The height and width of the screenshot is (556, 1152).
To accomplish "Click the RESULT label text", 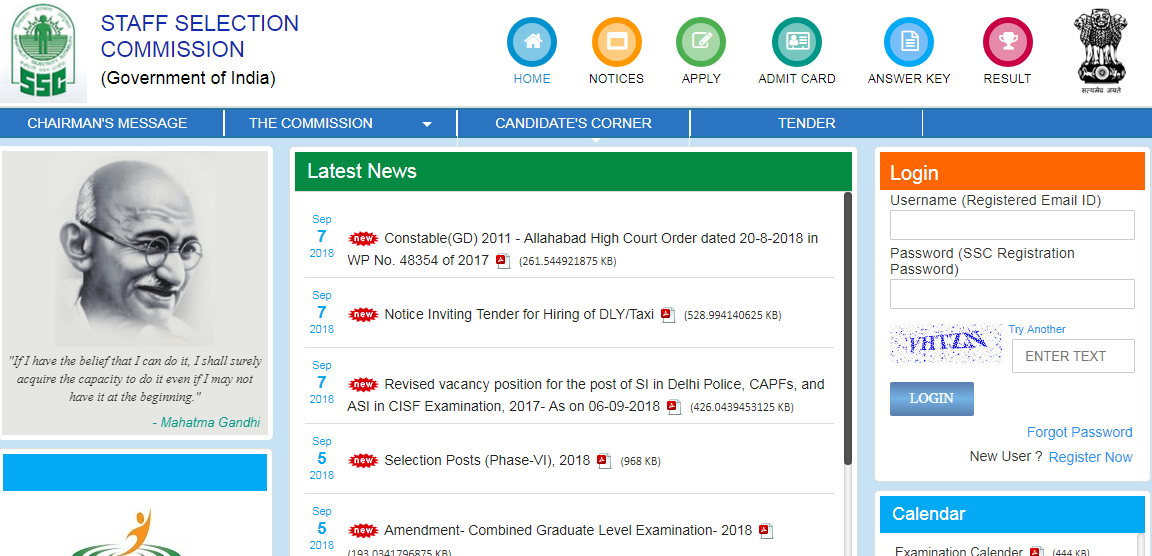I will (x=1007, y=79).
